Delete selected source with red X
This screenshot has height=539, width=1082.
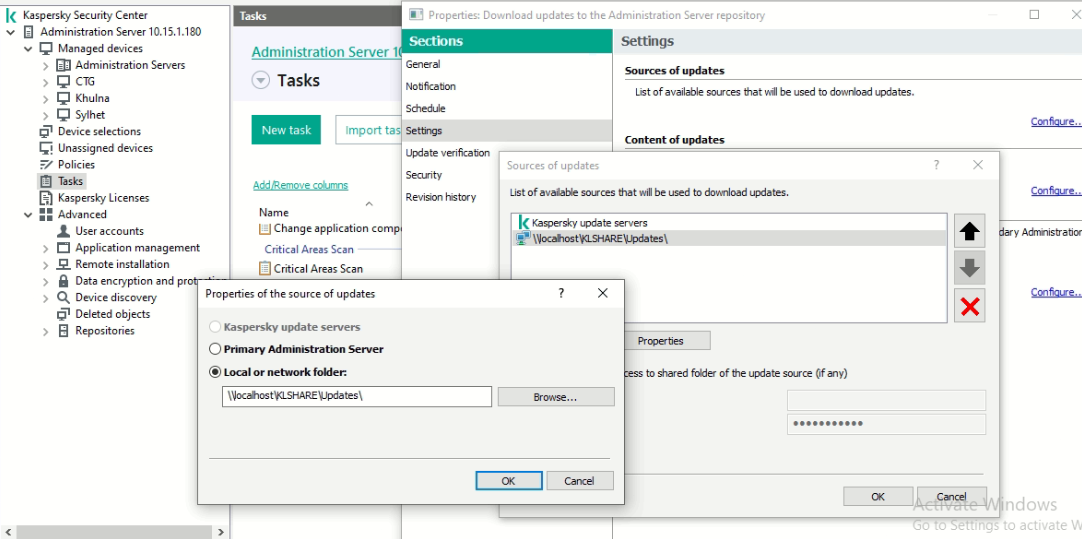point(970,306)
